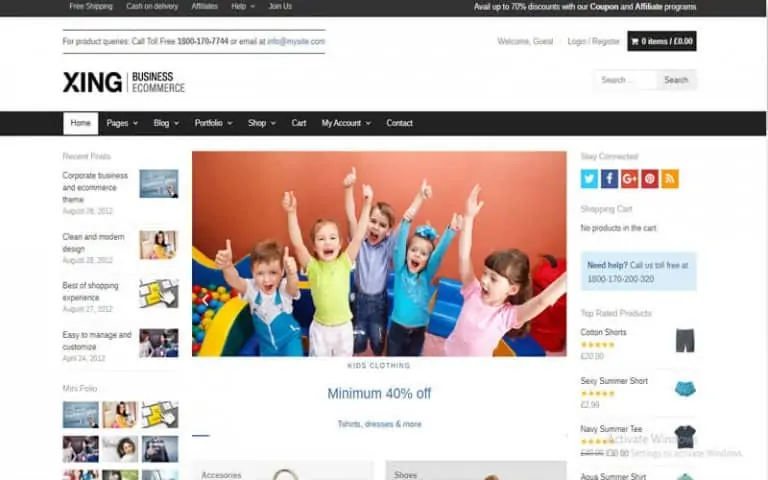Expand the Help dropdown in the top bar

(x=243, y=6)
